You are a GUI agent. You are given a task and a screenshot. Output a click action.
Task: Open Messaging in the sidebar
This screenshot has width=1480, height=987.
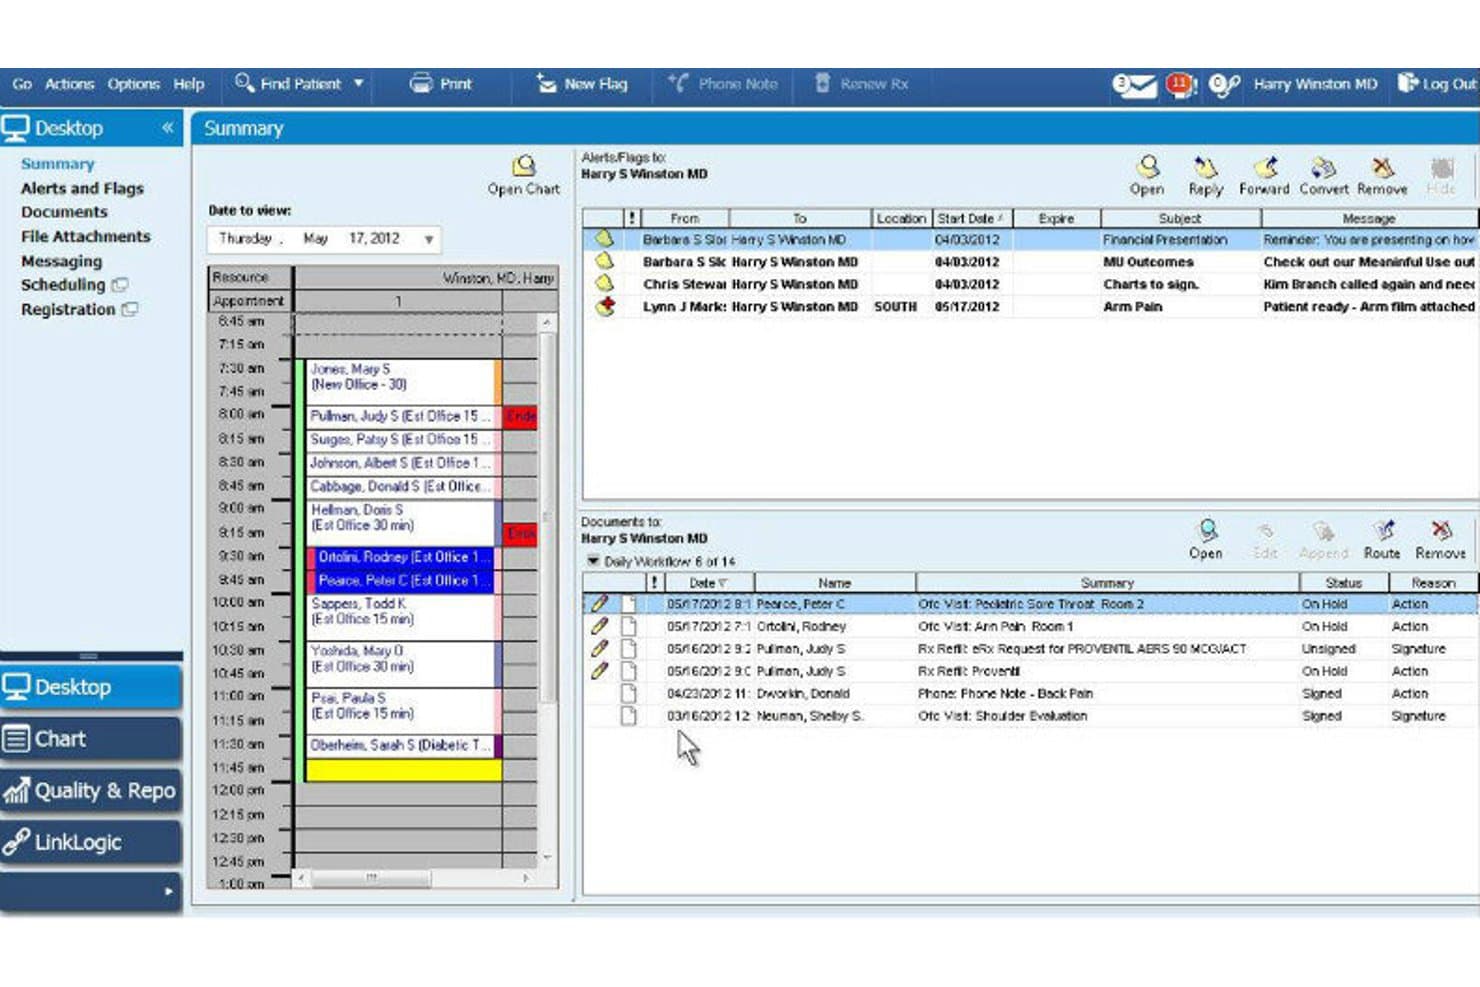click(61, 261)
